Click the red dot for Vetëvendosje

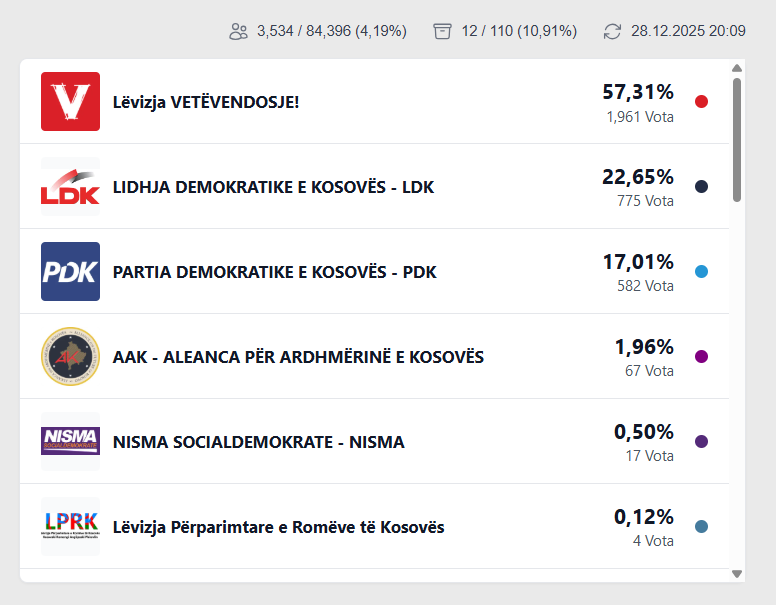(x=701, y=102)
